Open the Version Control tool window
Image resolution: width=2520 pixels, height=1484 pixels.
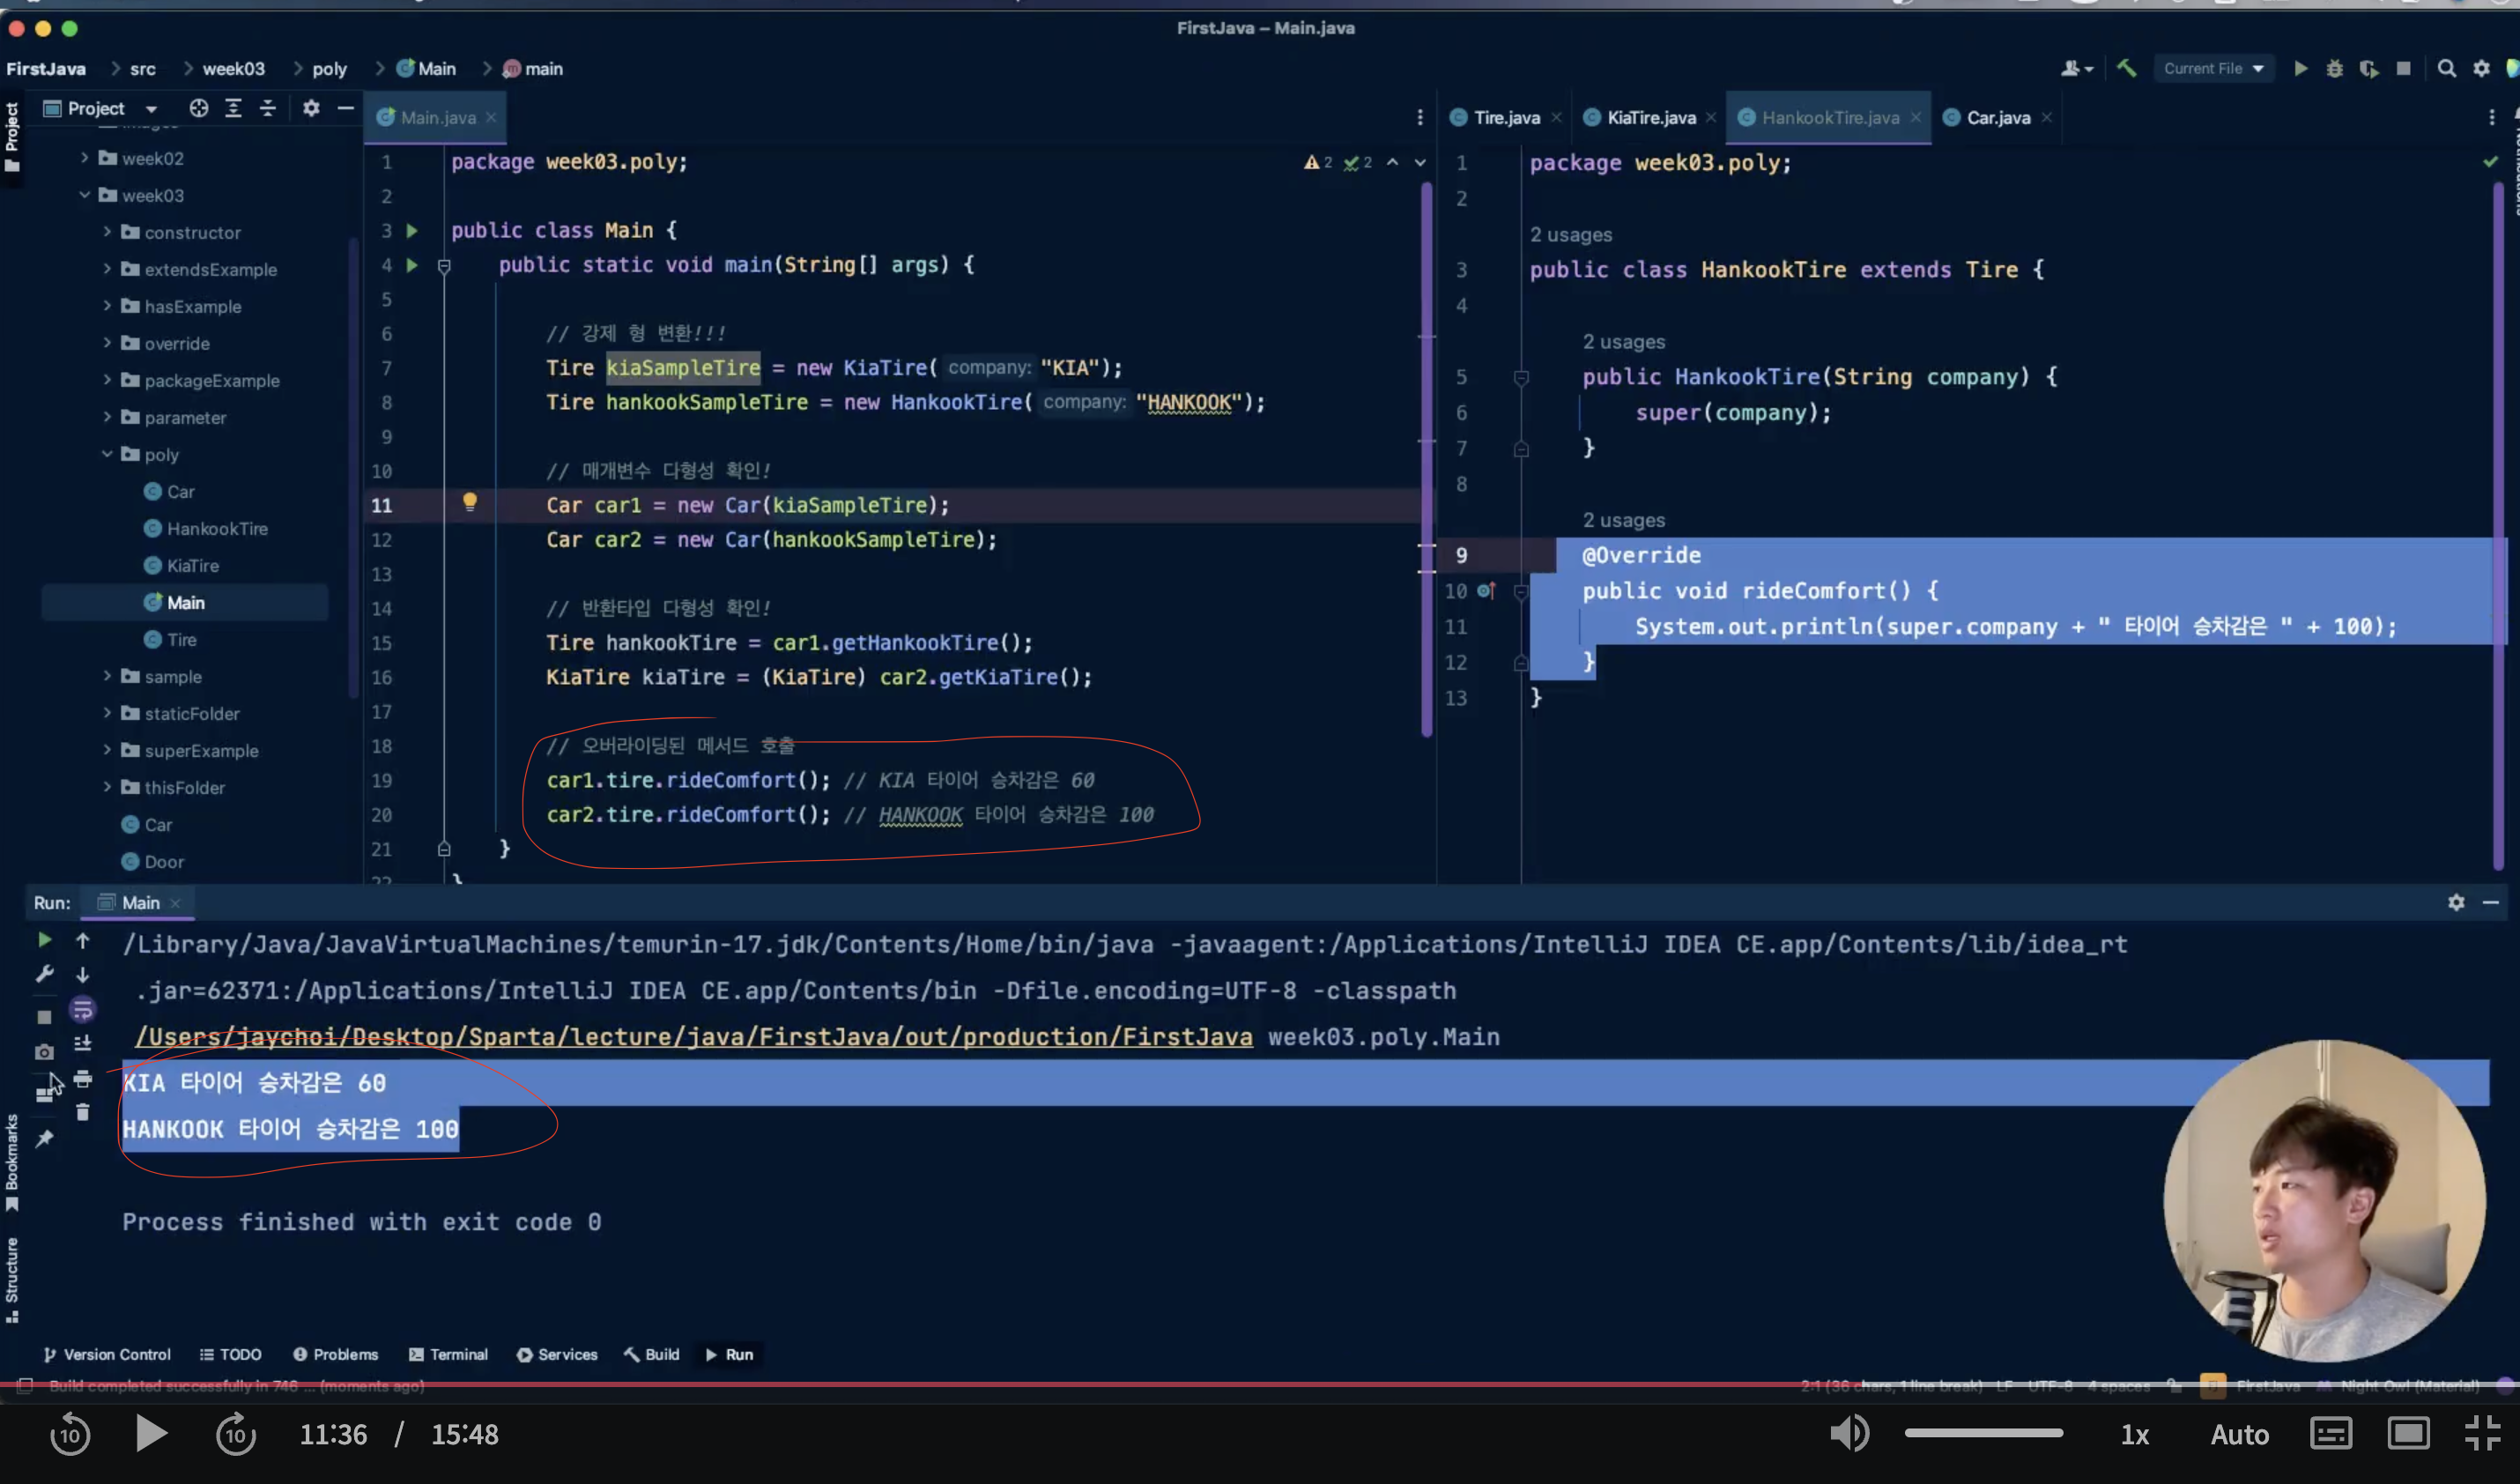pyautogui.click(x=107, y=1354)
